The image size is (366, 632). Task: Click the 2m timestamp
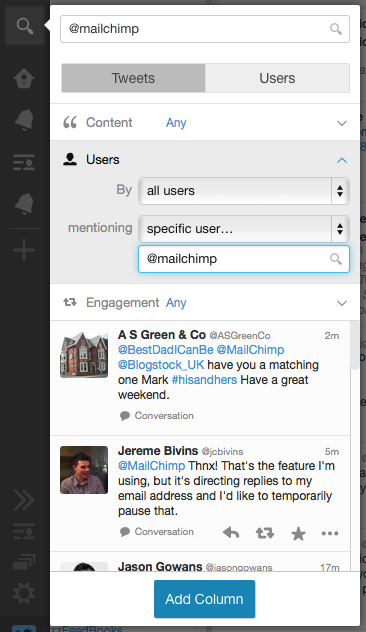[x=332, y=335]
